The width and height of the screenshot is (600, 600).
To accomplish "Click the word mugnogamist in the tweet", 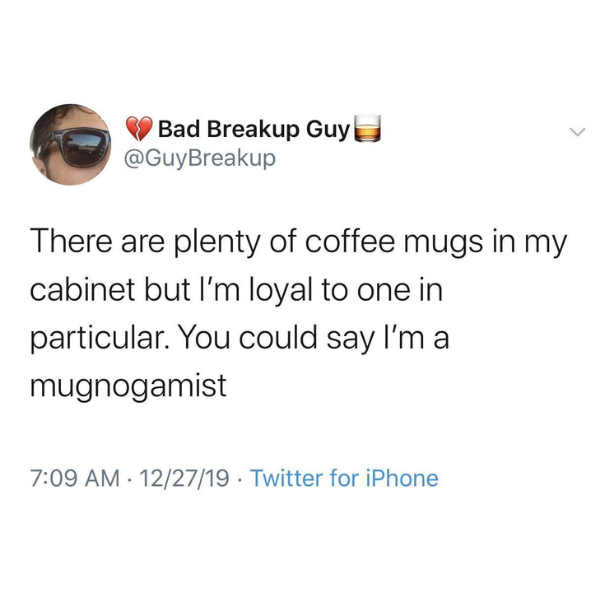I will pos(128,386).
